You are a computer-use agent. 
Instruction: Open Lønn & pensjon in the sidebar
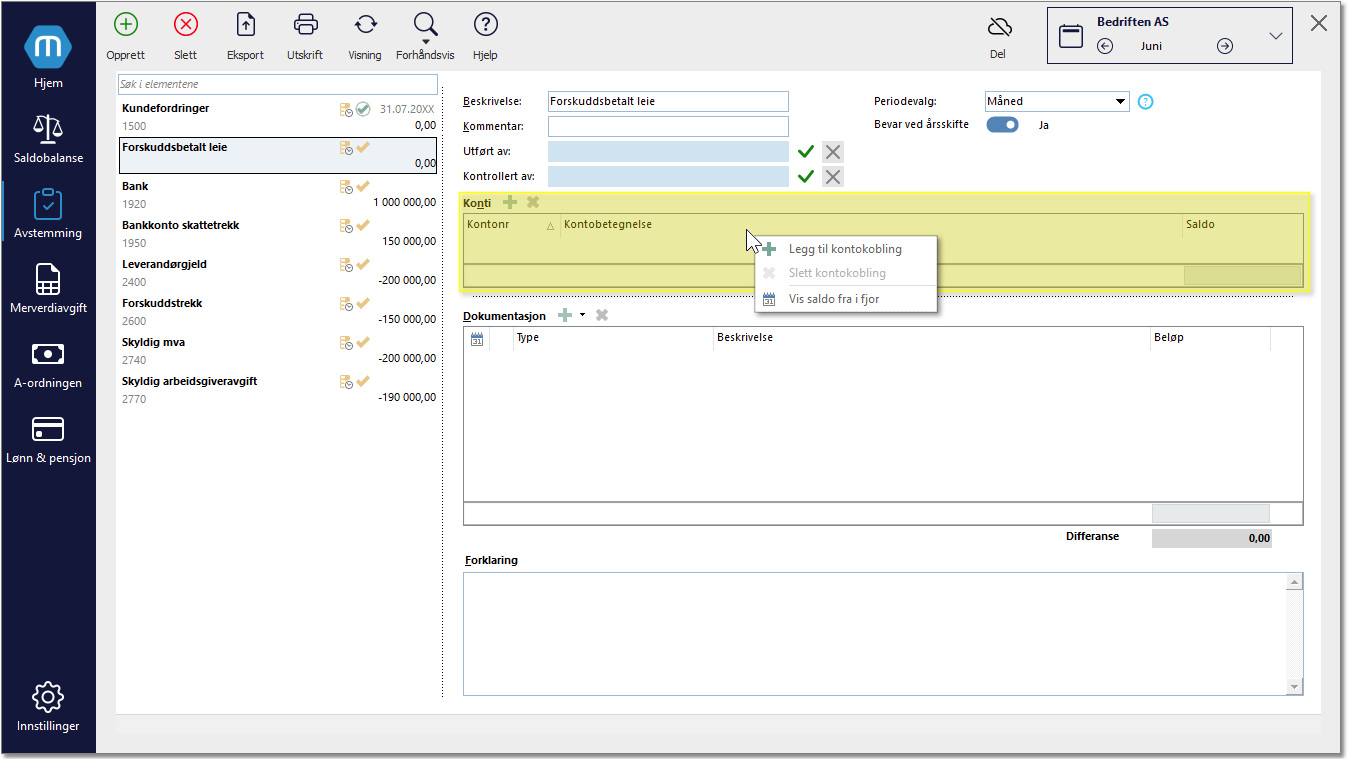point(48,438)
